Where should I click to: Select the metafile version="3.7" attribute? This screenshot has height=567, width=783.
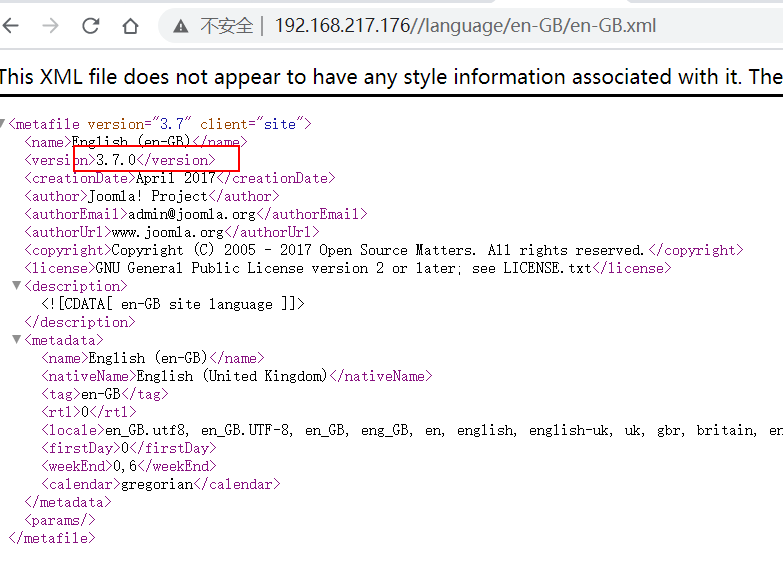point(139,123)
